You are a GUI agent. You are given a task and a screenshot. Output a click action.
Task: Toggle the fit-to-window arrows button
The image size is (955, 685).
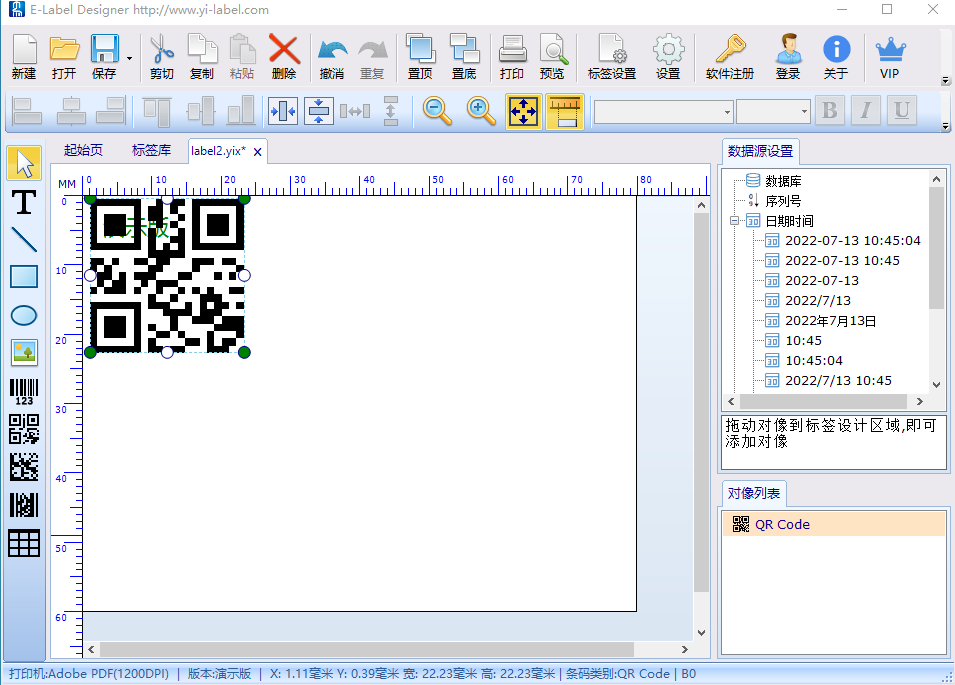point(524,111)
